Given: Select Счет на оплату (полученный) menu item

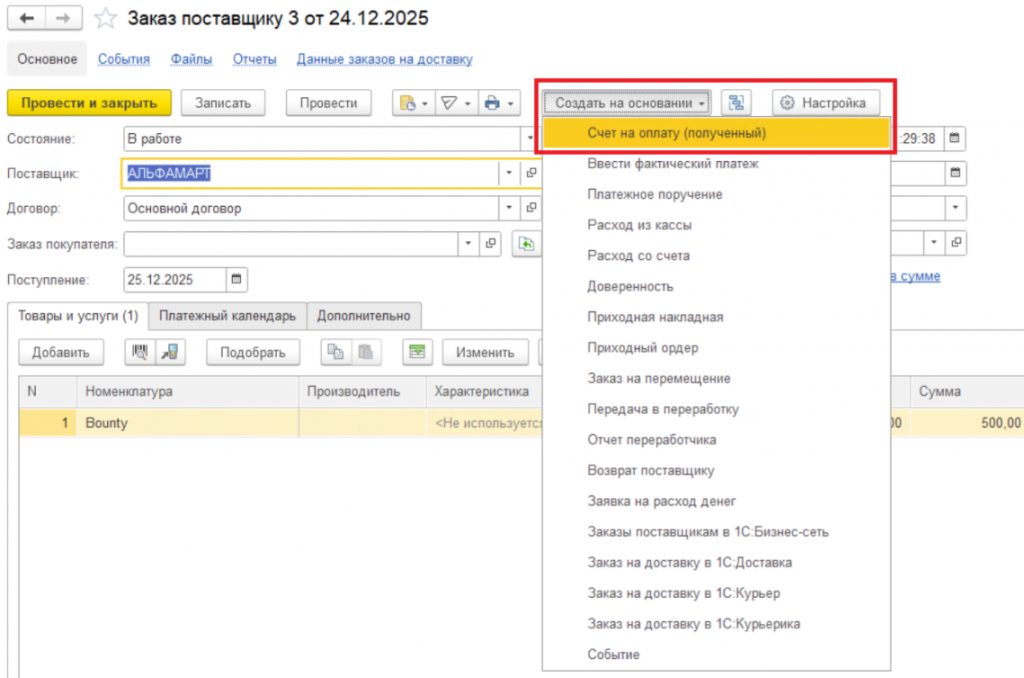Looking at the screenshot, I should click(x=716, y=133).
